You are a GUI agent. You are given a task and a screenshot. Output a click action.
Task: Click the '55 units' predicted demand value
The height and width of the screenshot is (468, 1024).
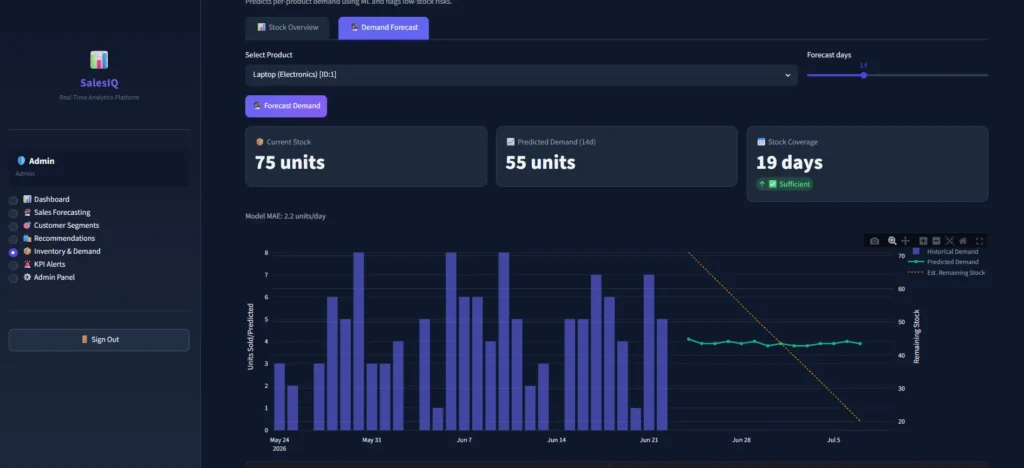[540, 163]
